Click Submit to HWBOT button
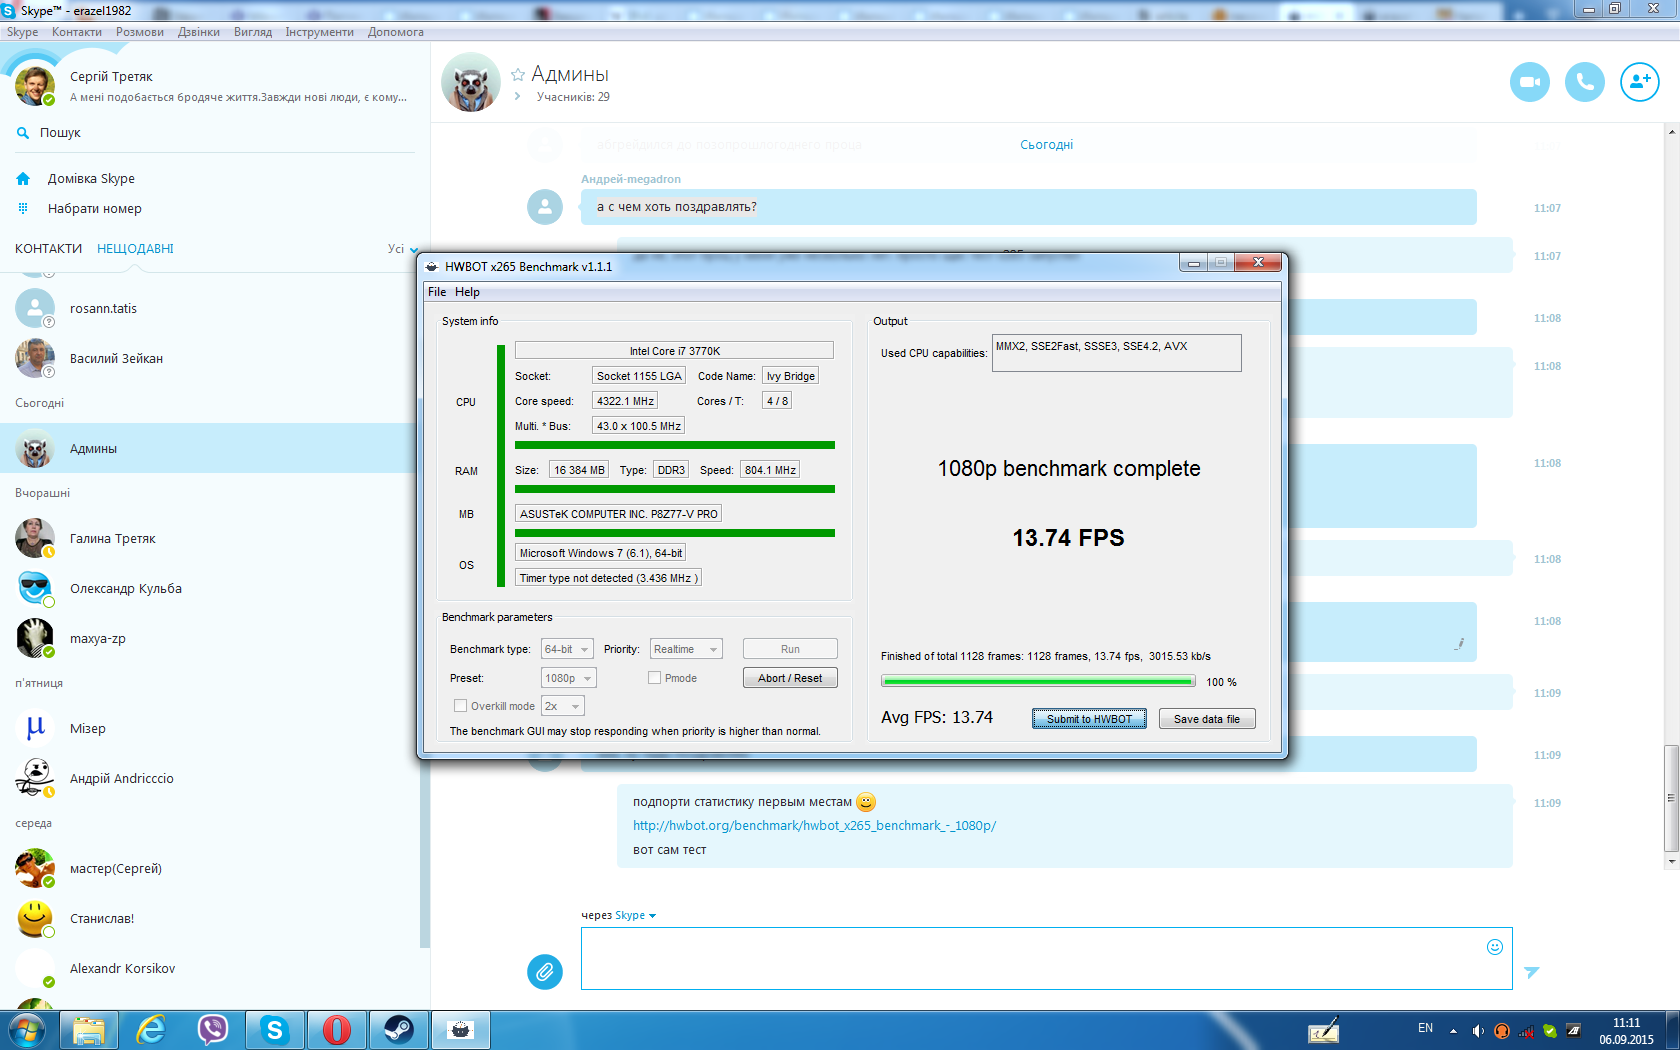The image size is (1680, 1050). pos(1089,719)
